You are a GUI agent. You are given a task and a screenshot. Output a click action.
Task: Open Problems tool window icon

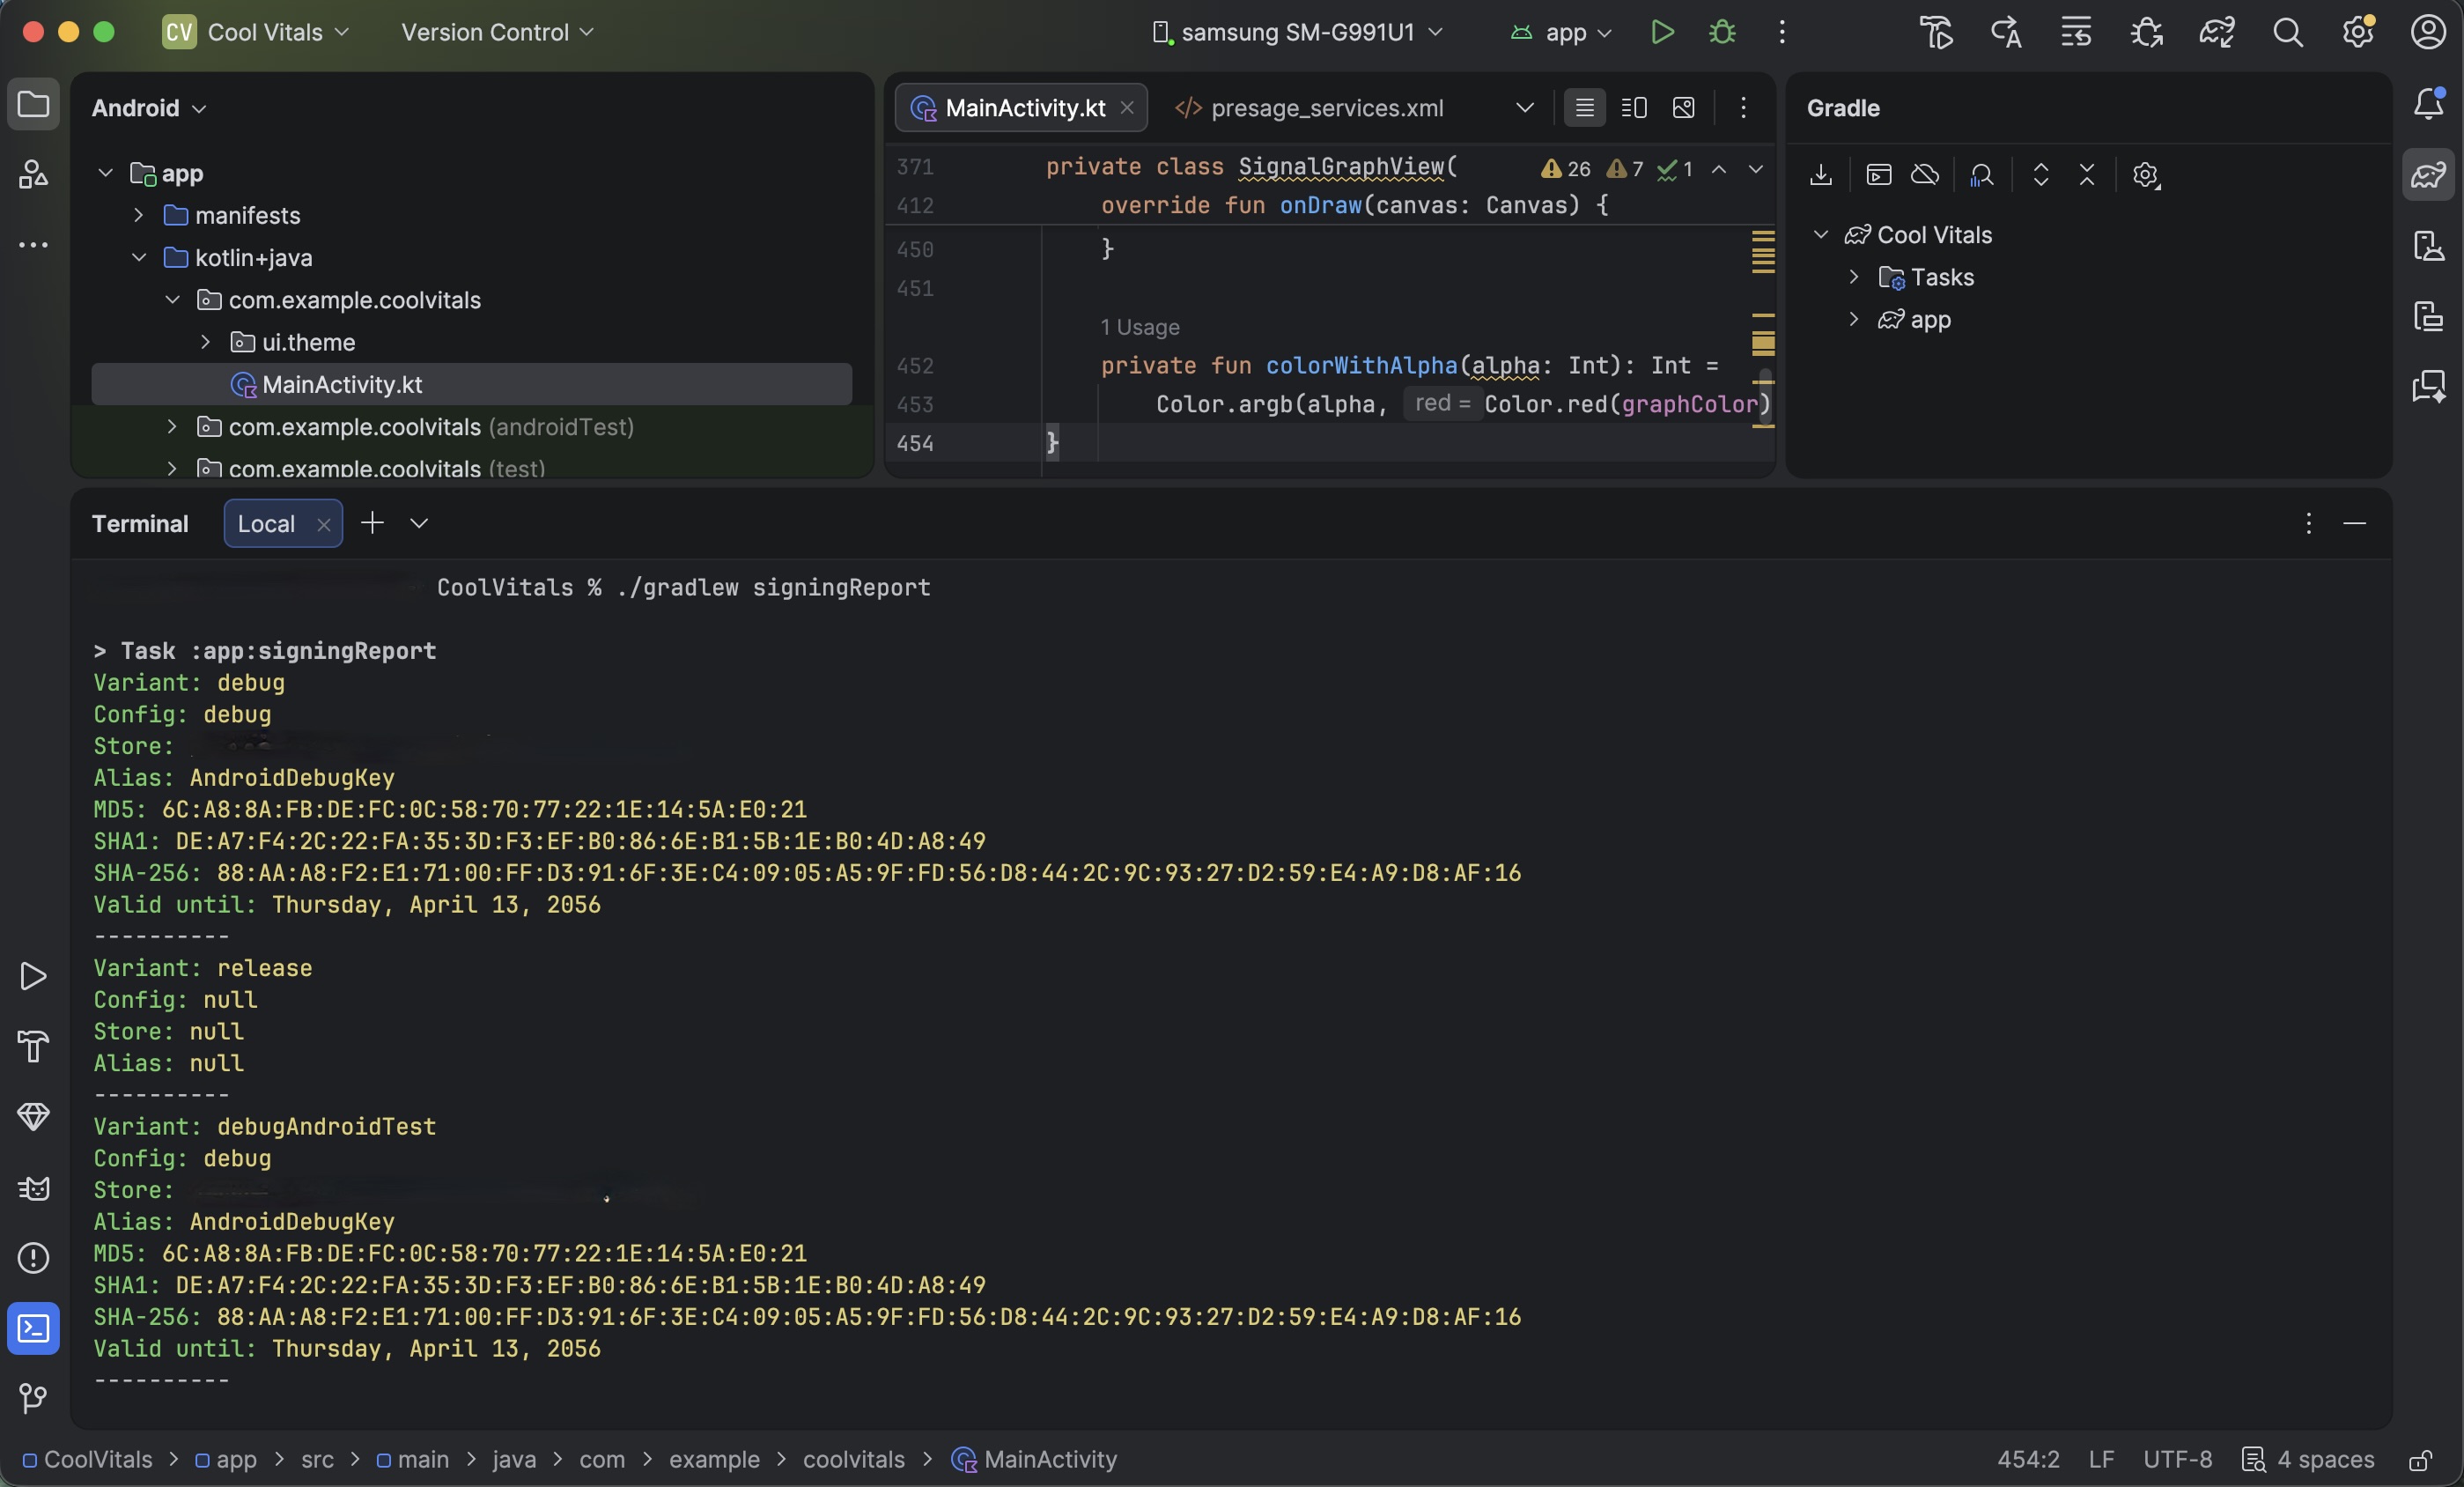click(33, 1258)
